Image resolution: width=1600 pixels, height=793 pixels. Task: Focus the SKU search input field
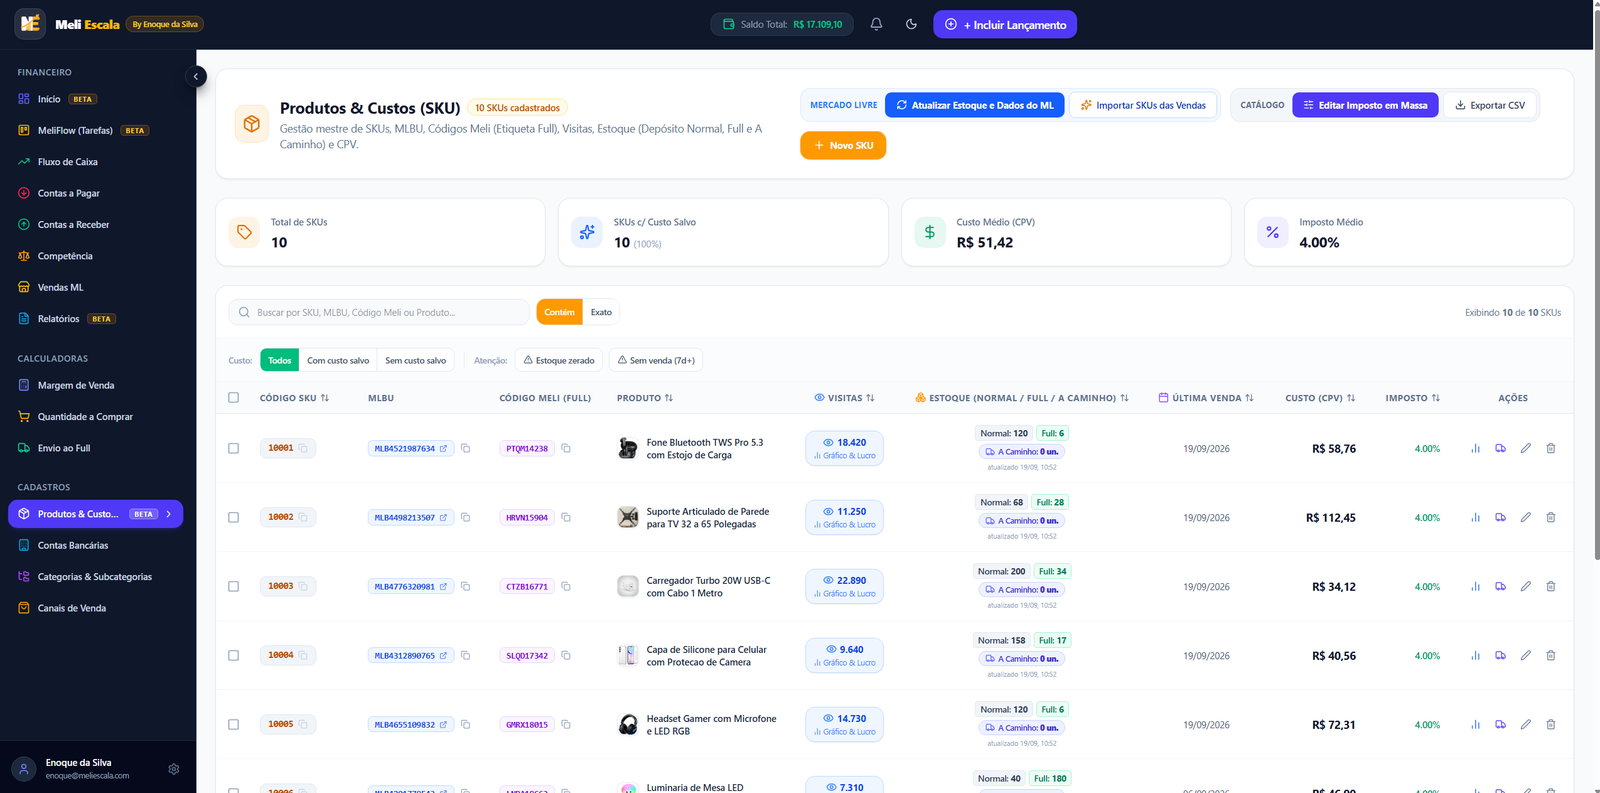pos(379,312)
